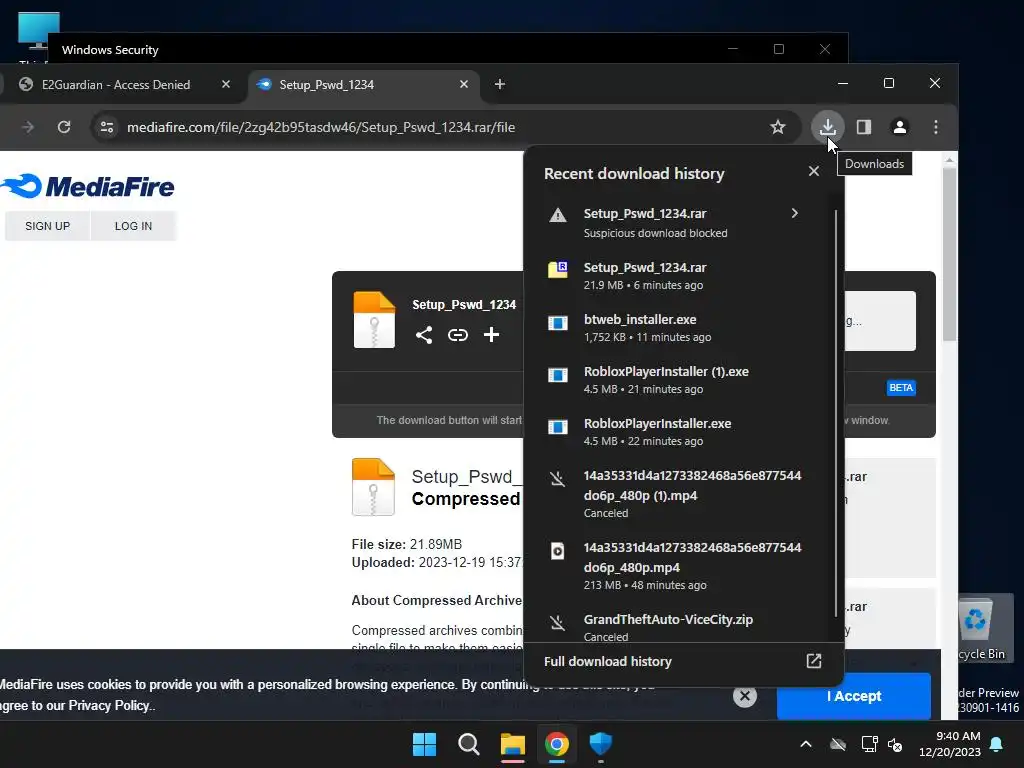Open btweb_installer.exe download entry
1024x768 pixels.
coord(679,328)
